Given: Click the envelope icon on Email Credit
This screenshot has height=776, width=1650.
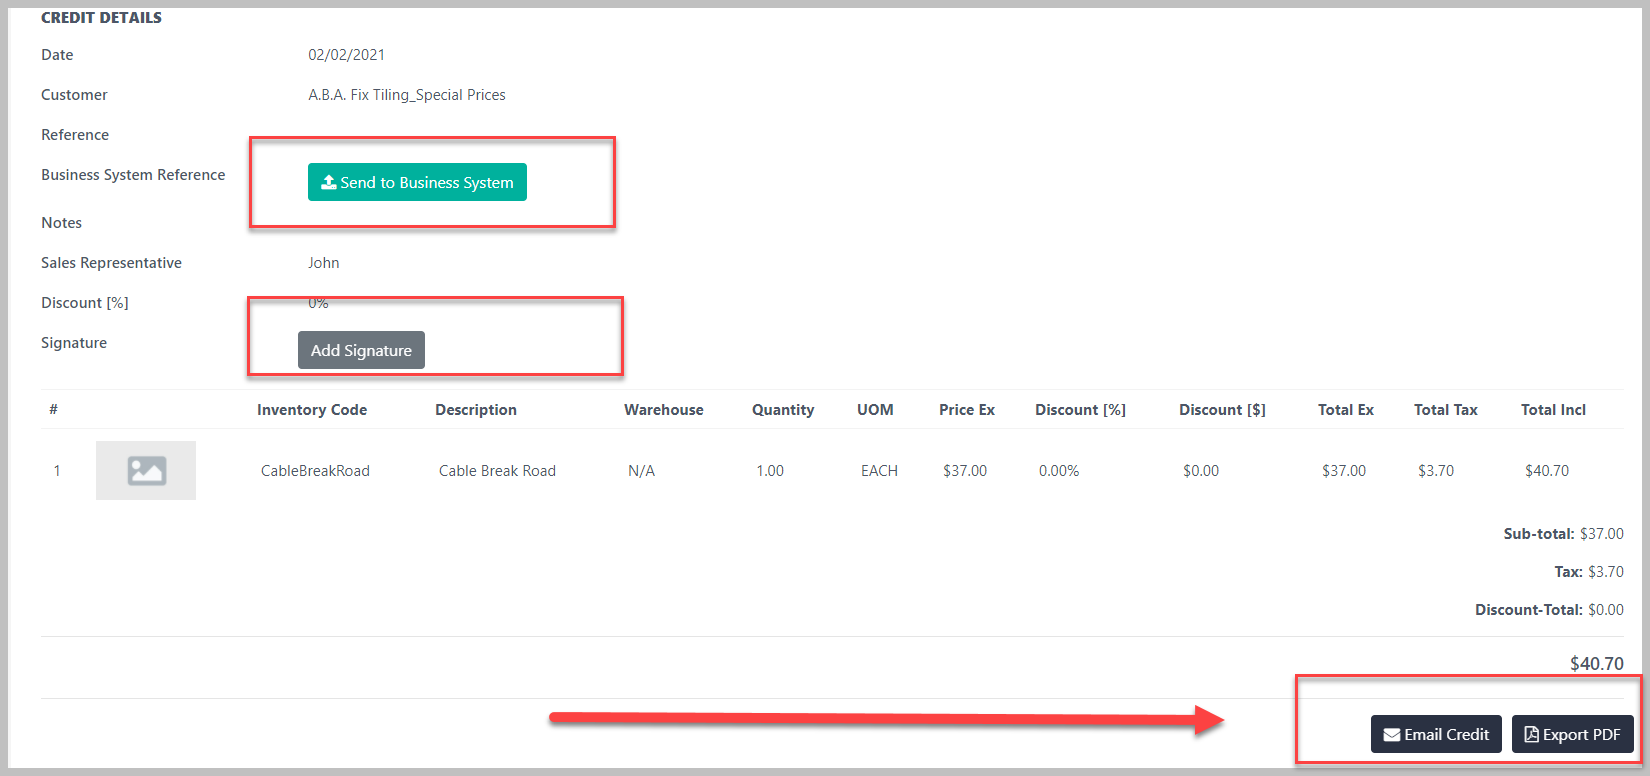Looking at the screenshot, I should [1391, 735].
